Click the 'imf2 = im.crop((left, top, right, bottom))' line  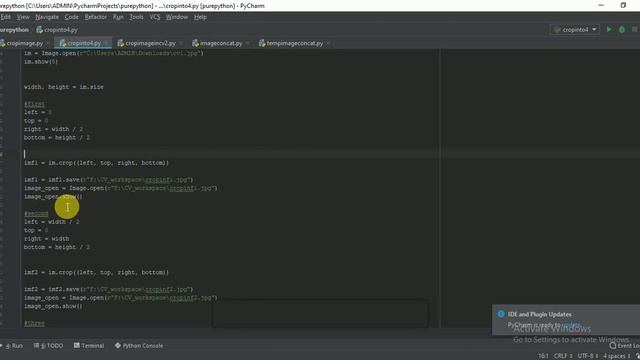click(96, 272)
